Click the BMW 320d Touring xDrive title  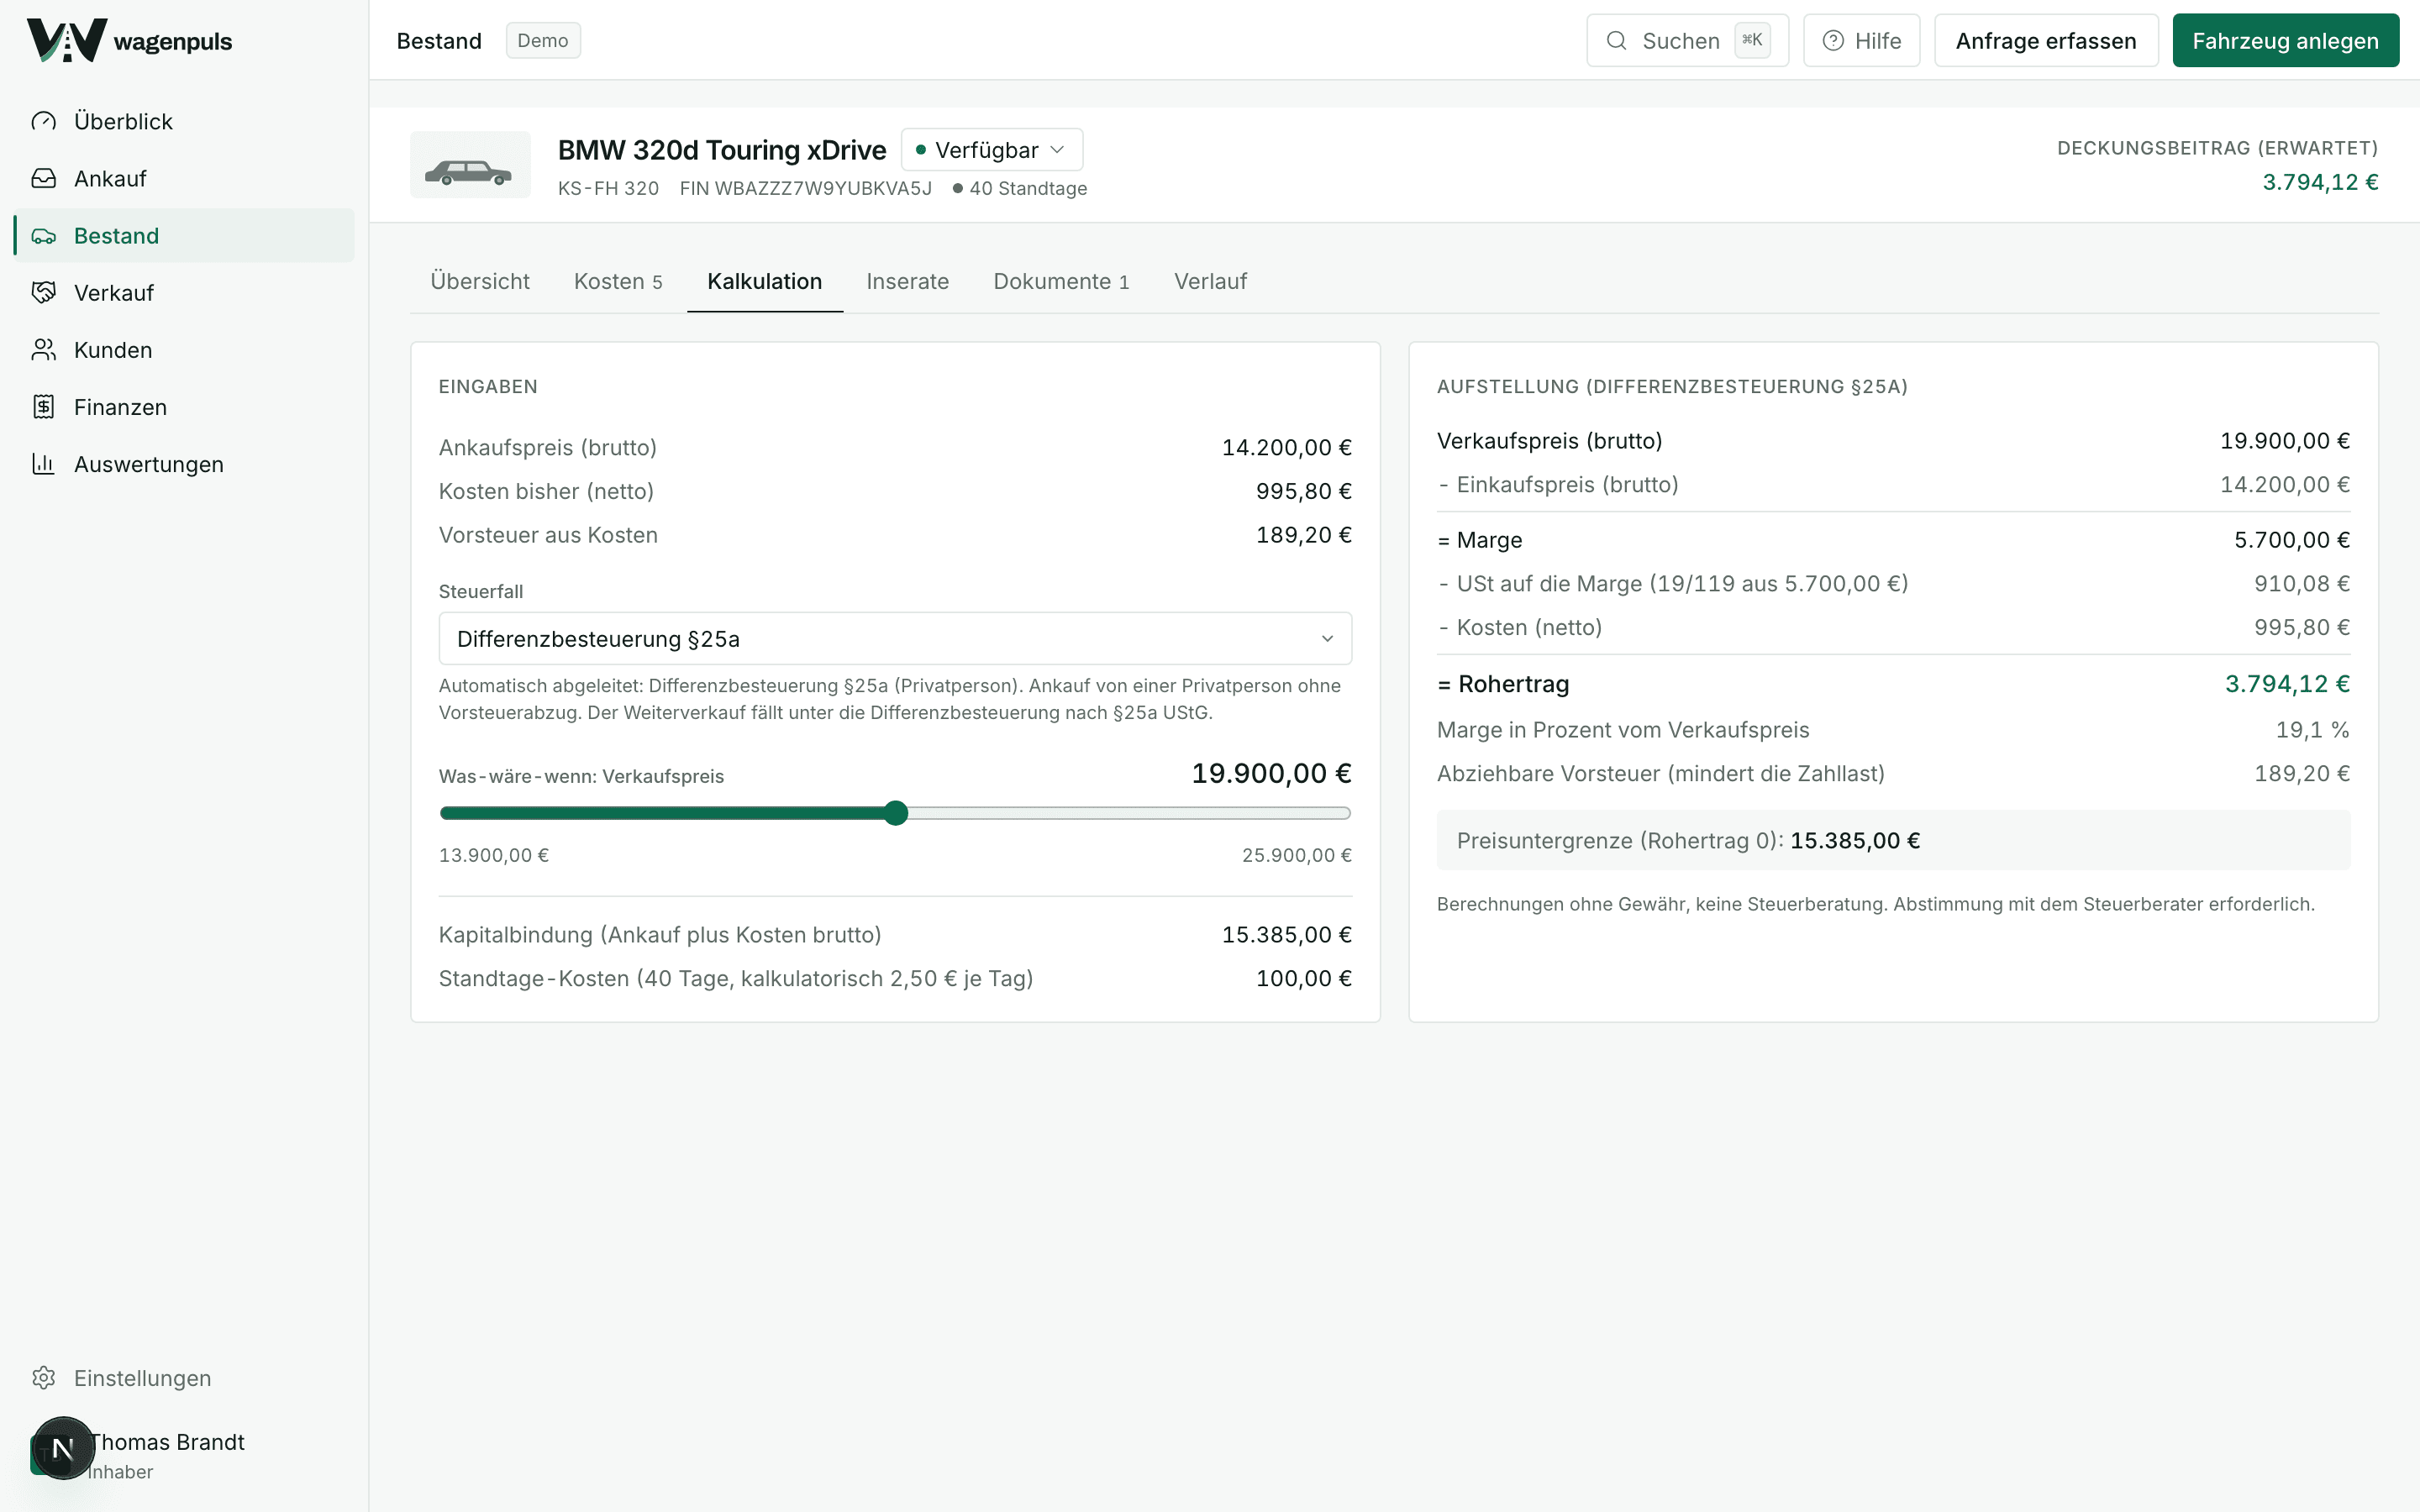[x=722, y=150]
